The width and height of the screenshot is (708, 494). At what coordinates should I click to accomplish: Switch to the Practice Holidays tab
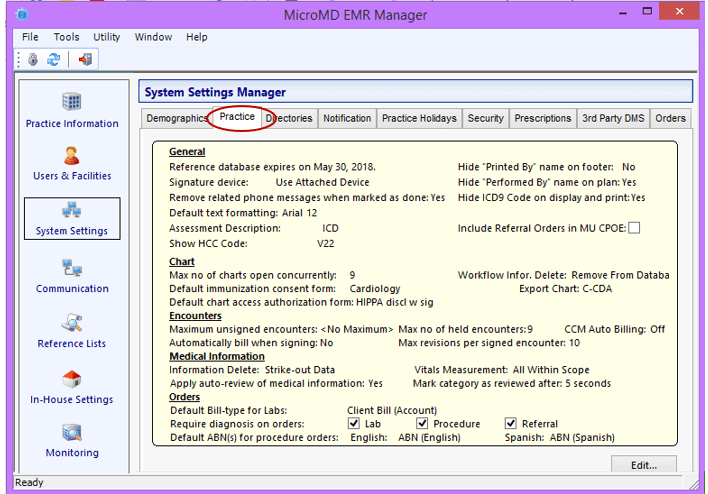(x=419, y=118)
